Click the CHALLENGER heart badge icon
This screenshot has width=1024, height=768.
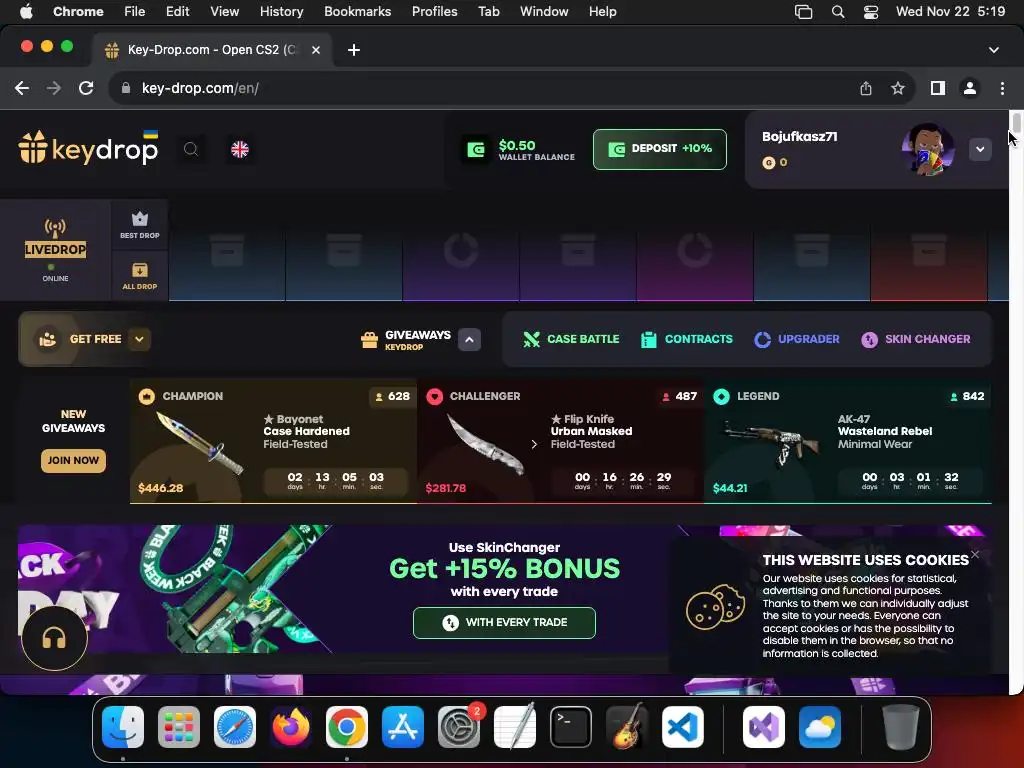434,396
